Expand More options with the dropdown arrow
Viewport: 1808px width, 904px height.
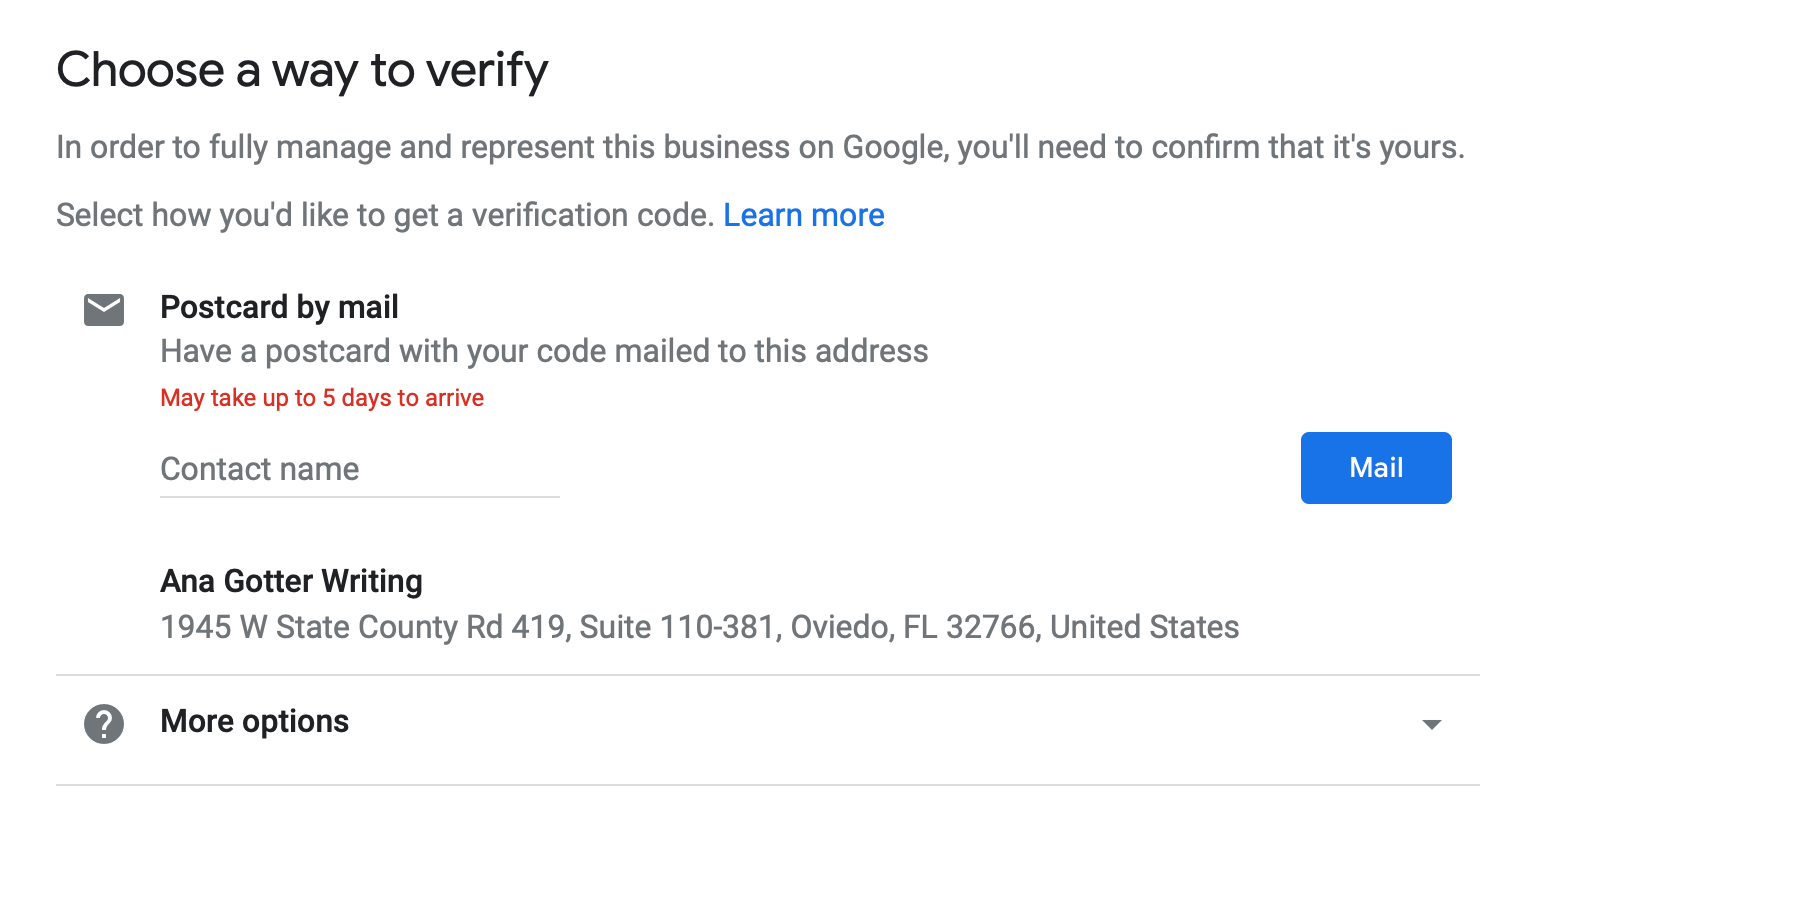click(x=1431, y=724)
